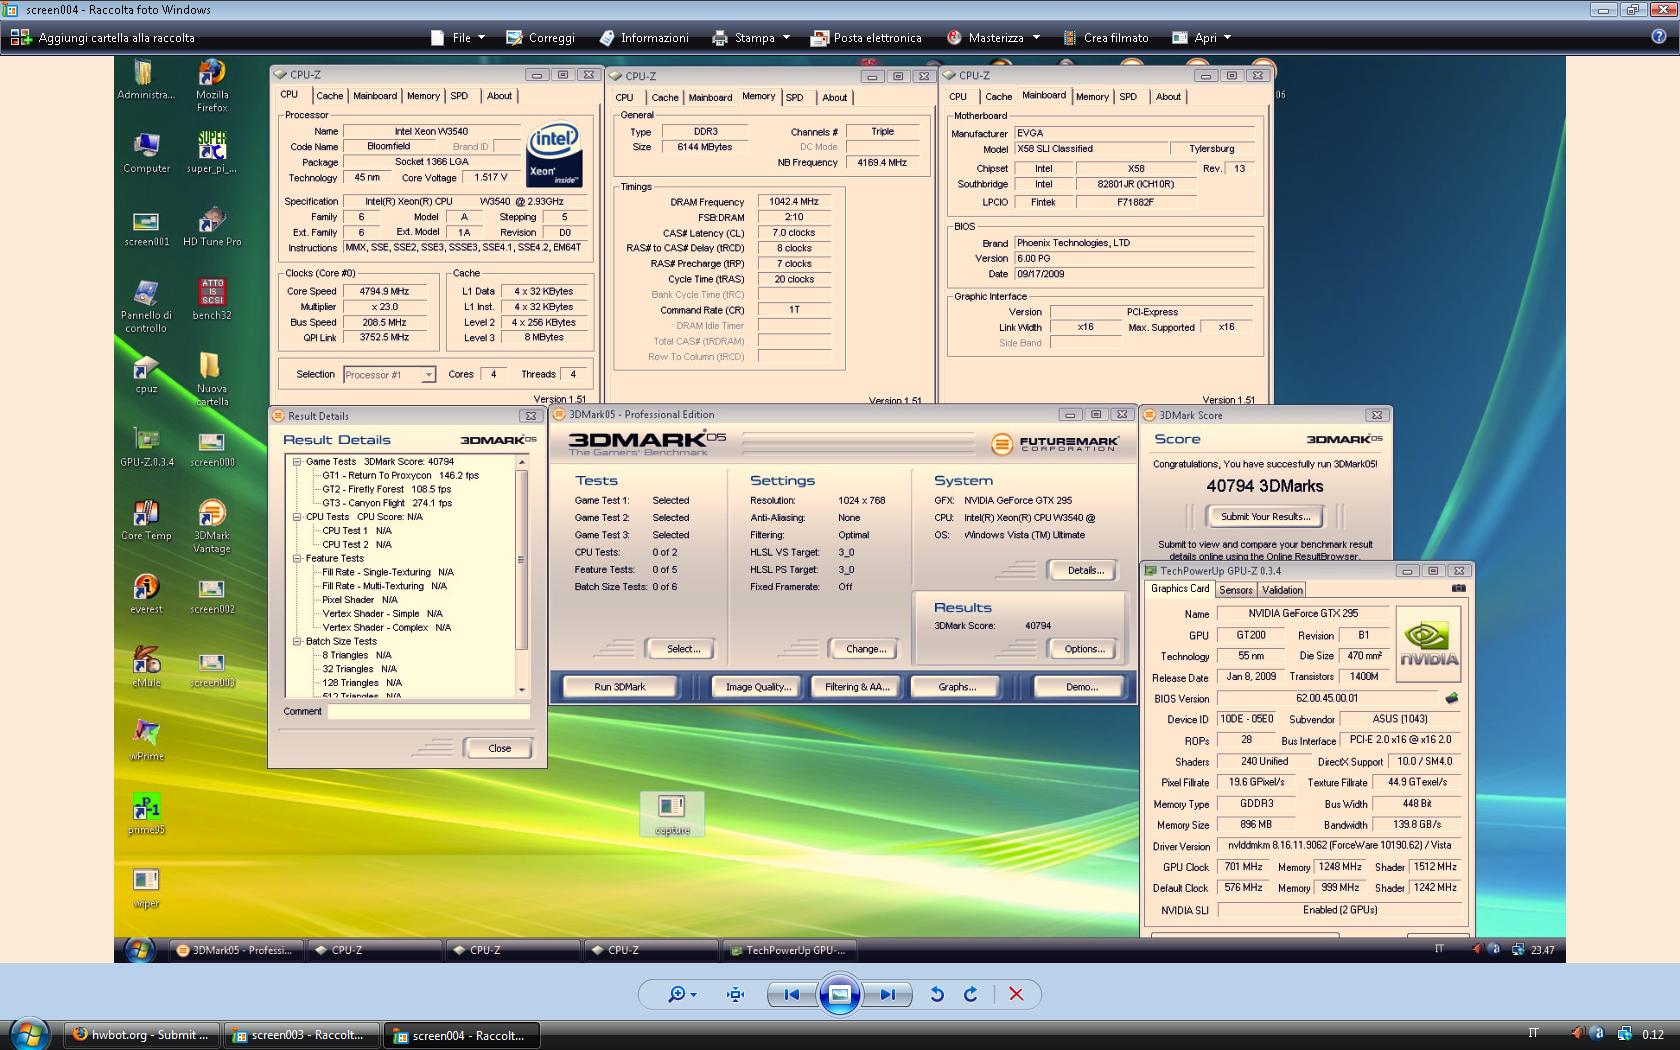Collapse the Batch Size Tests tree node
The width and height of the screenshot is (1680, 1050).
297,642
